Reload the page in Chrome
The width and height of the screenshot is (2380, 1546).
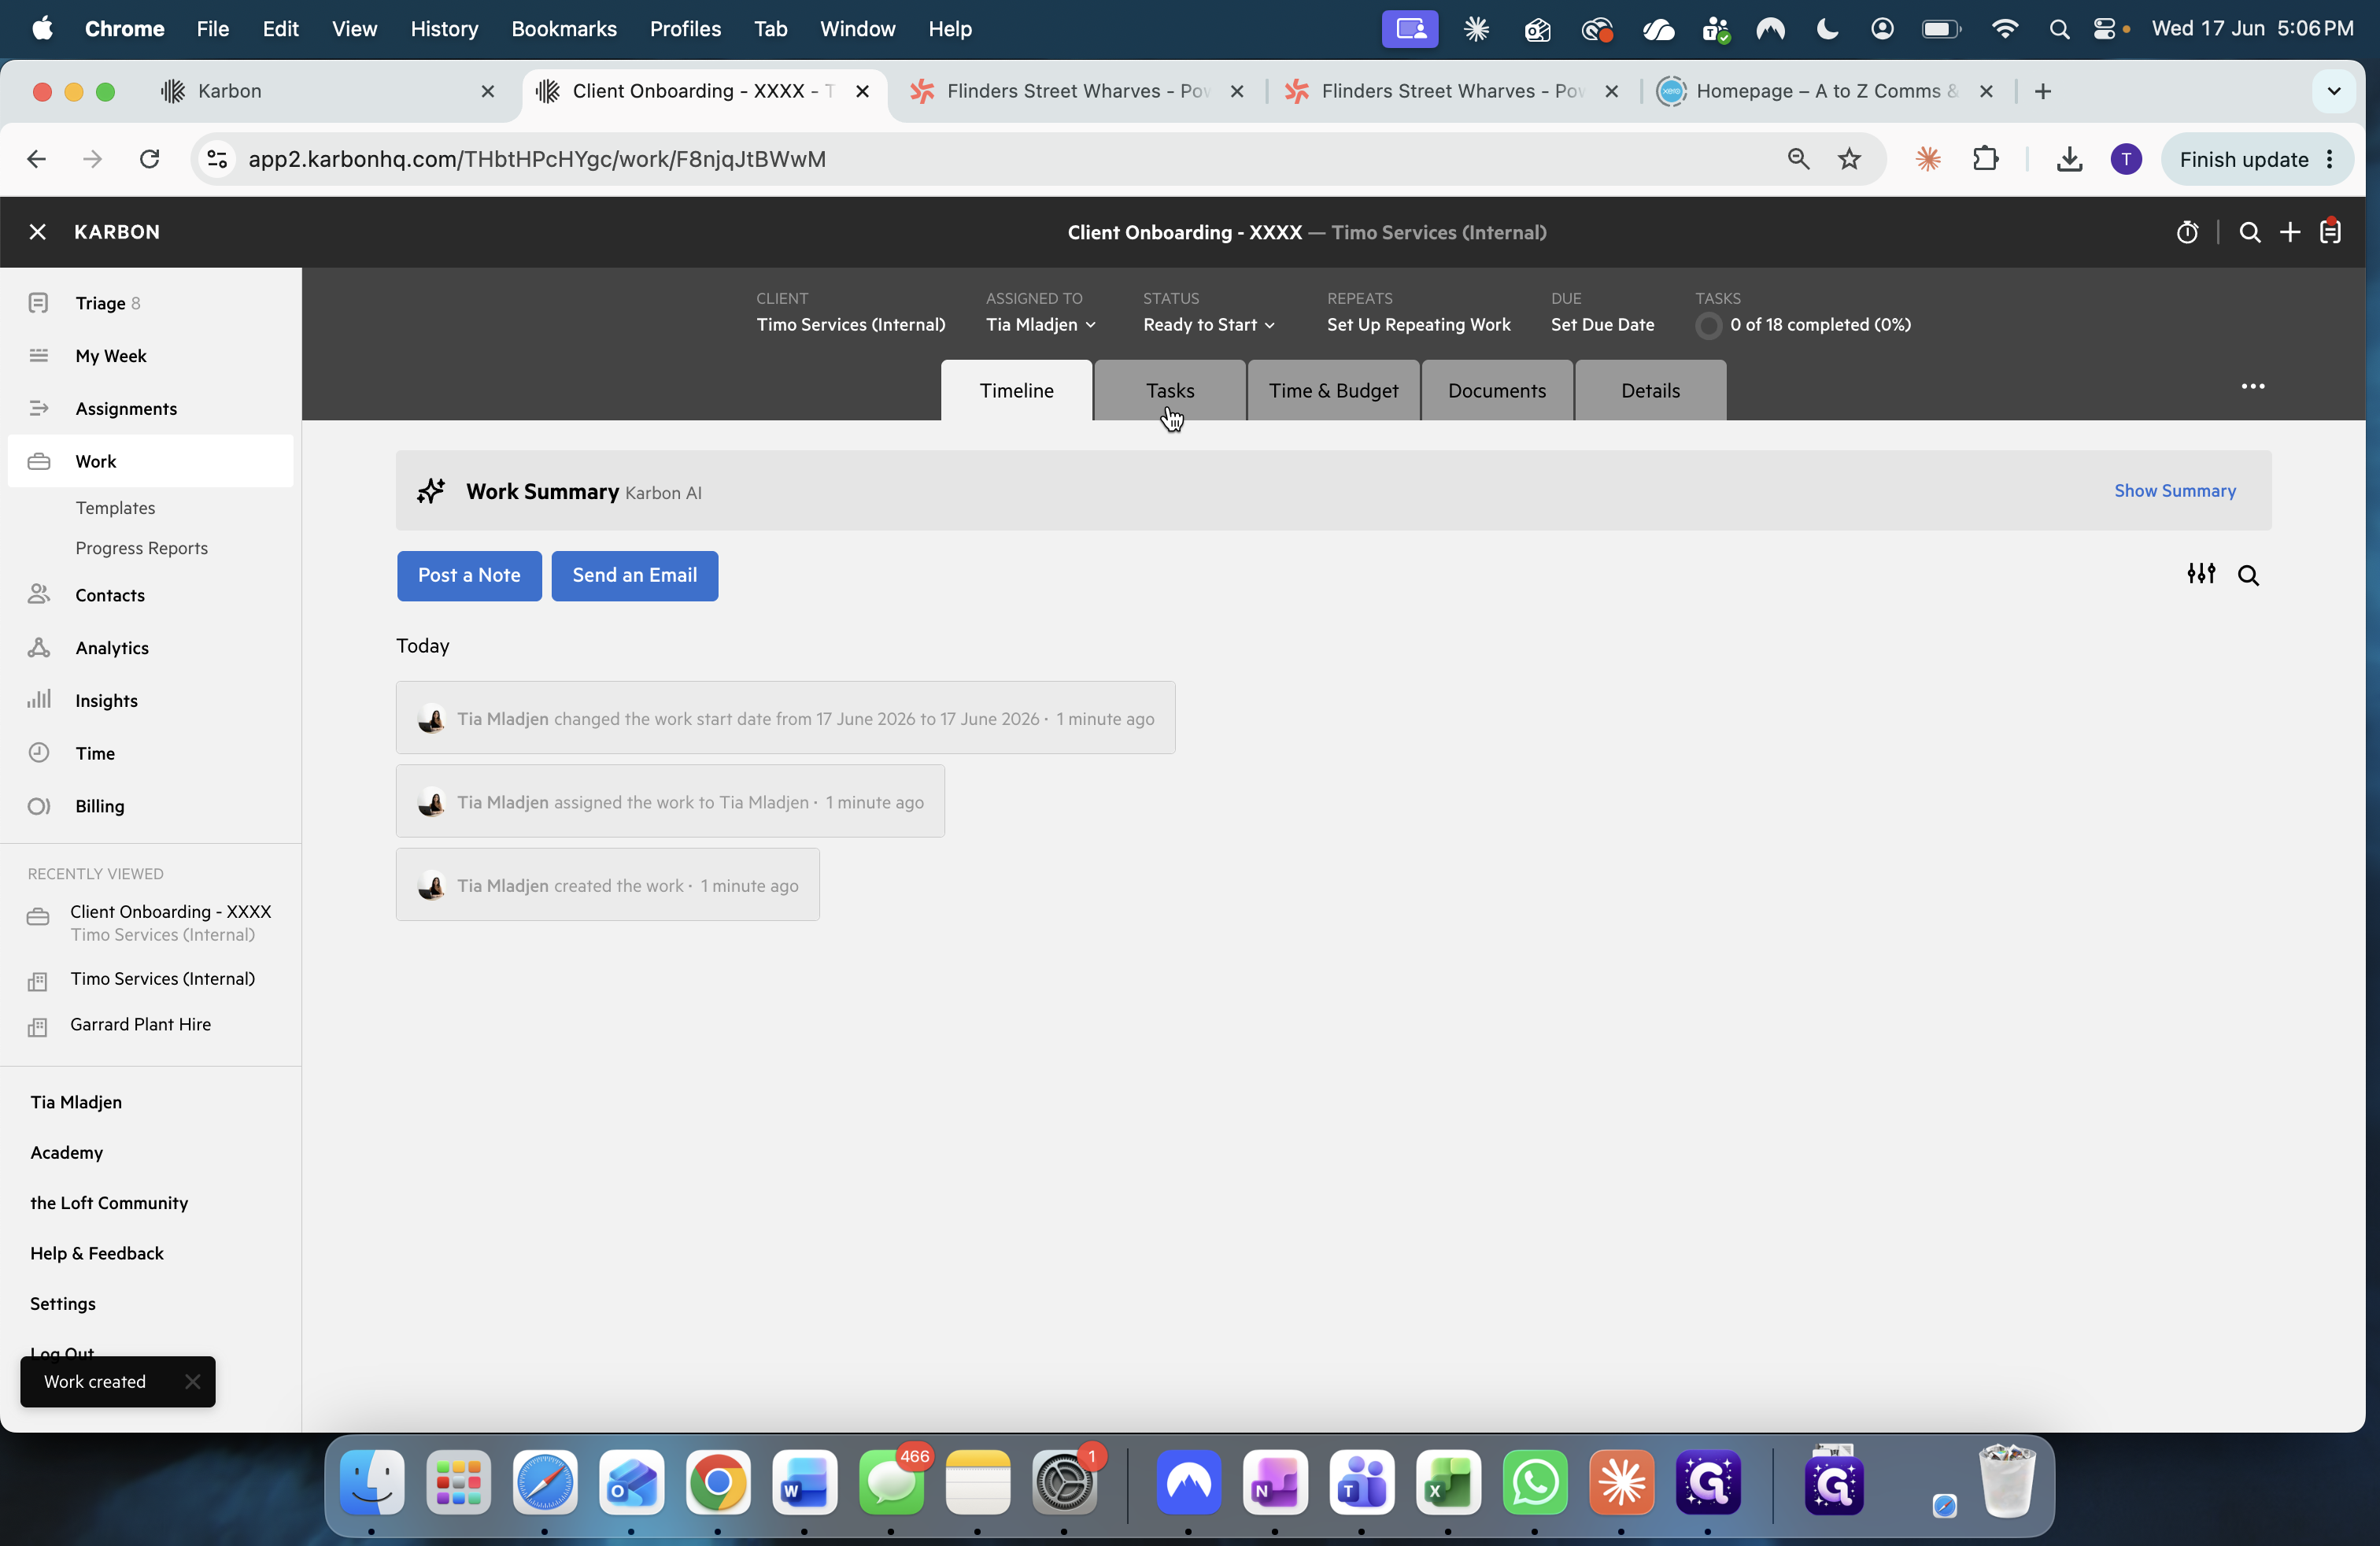point(150,159)
